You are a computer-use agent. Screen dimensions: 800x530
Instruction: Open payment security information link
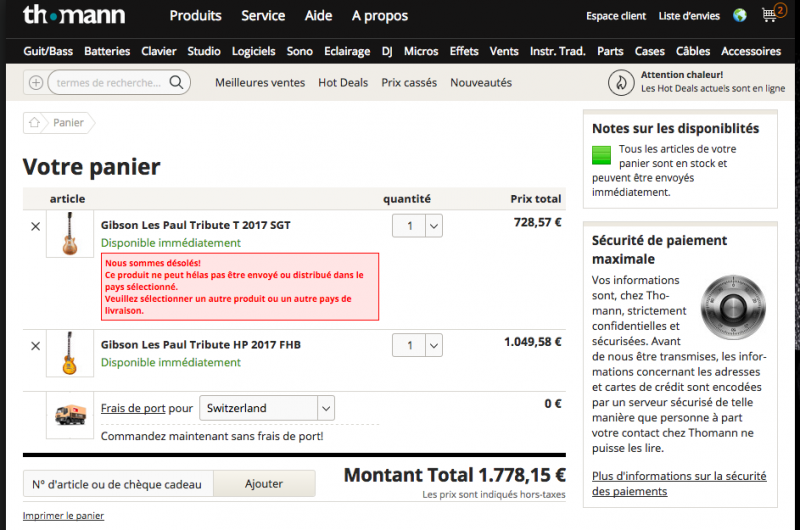coord(678,483)
